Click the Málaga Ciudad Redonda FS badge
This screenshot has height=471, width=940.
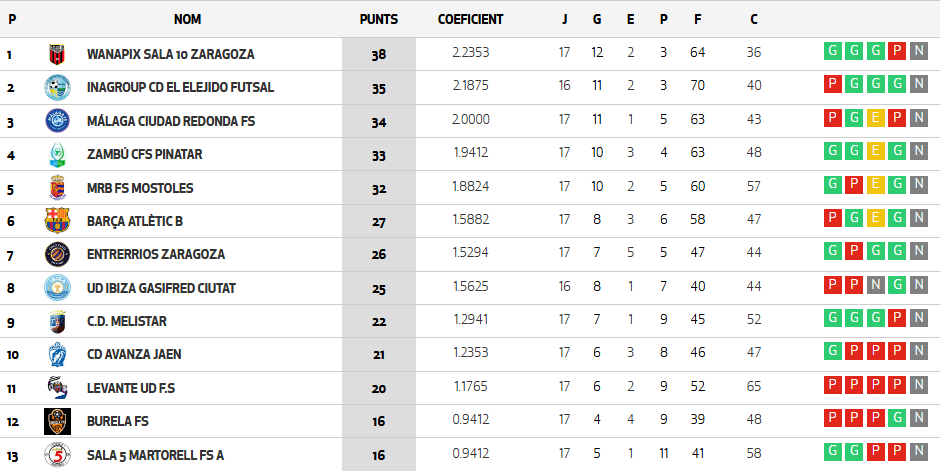click(57, 121)
